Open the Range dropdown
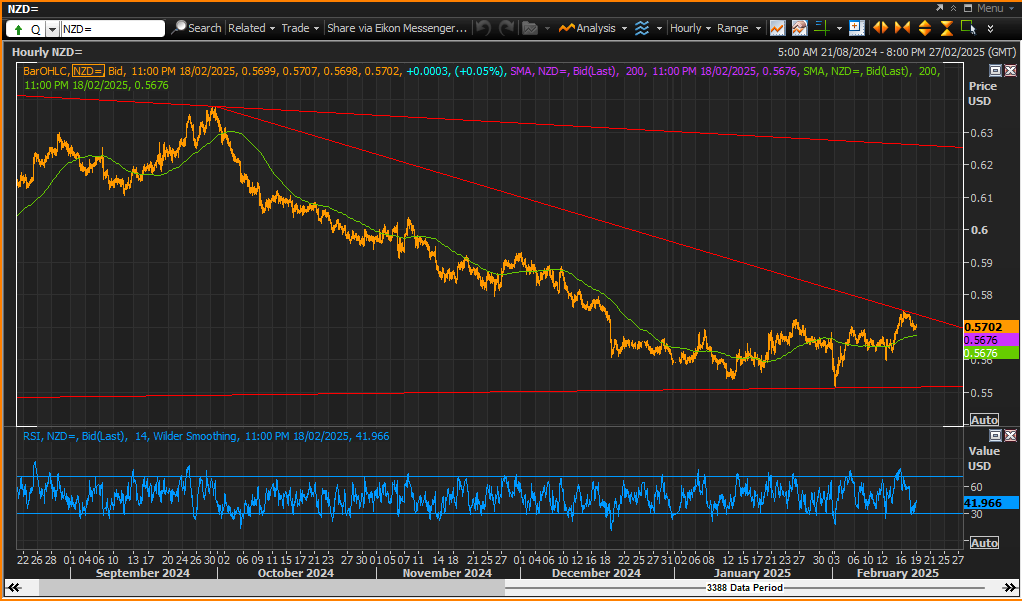 point(738,28)
